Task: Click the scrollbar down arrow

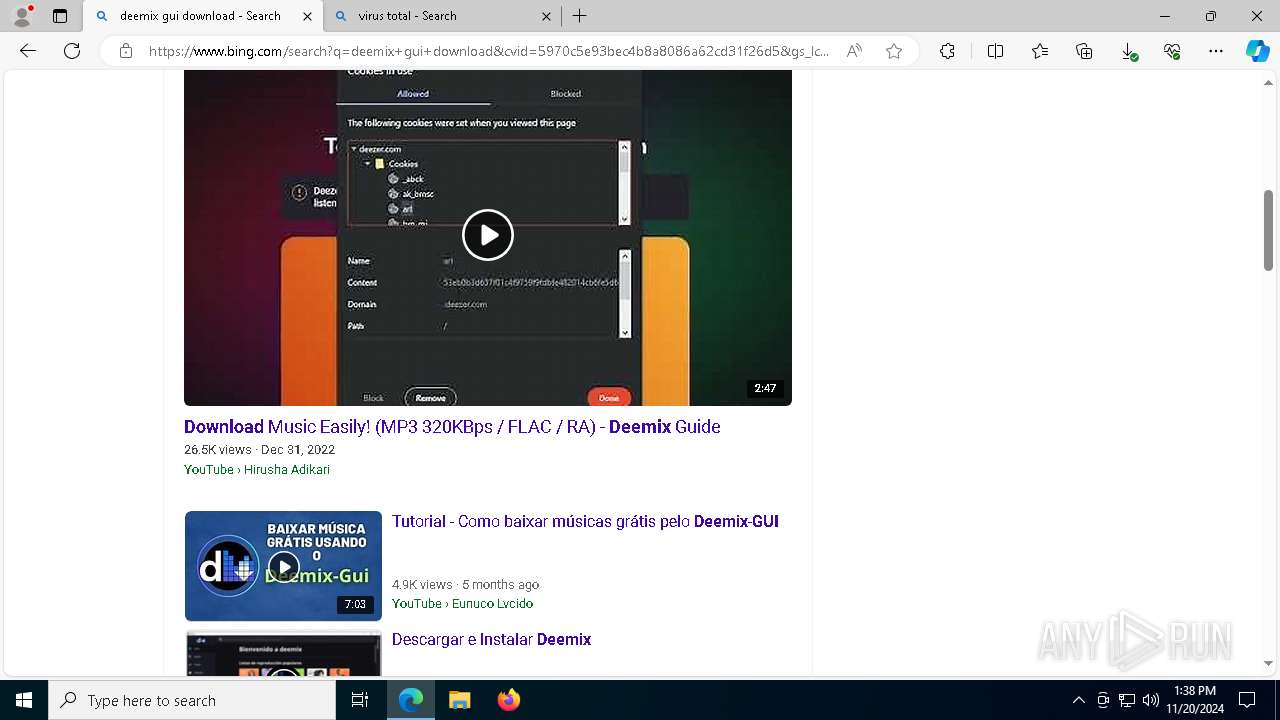Action: 1269,663
